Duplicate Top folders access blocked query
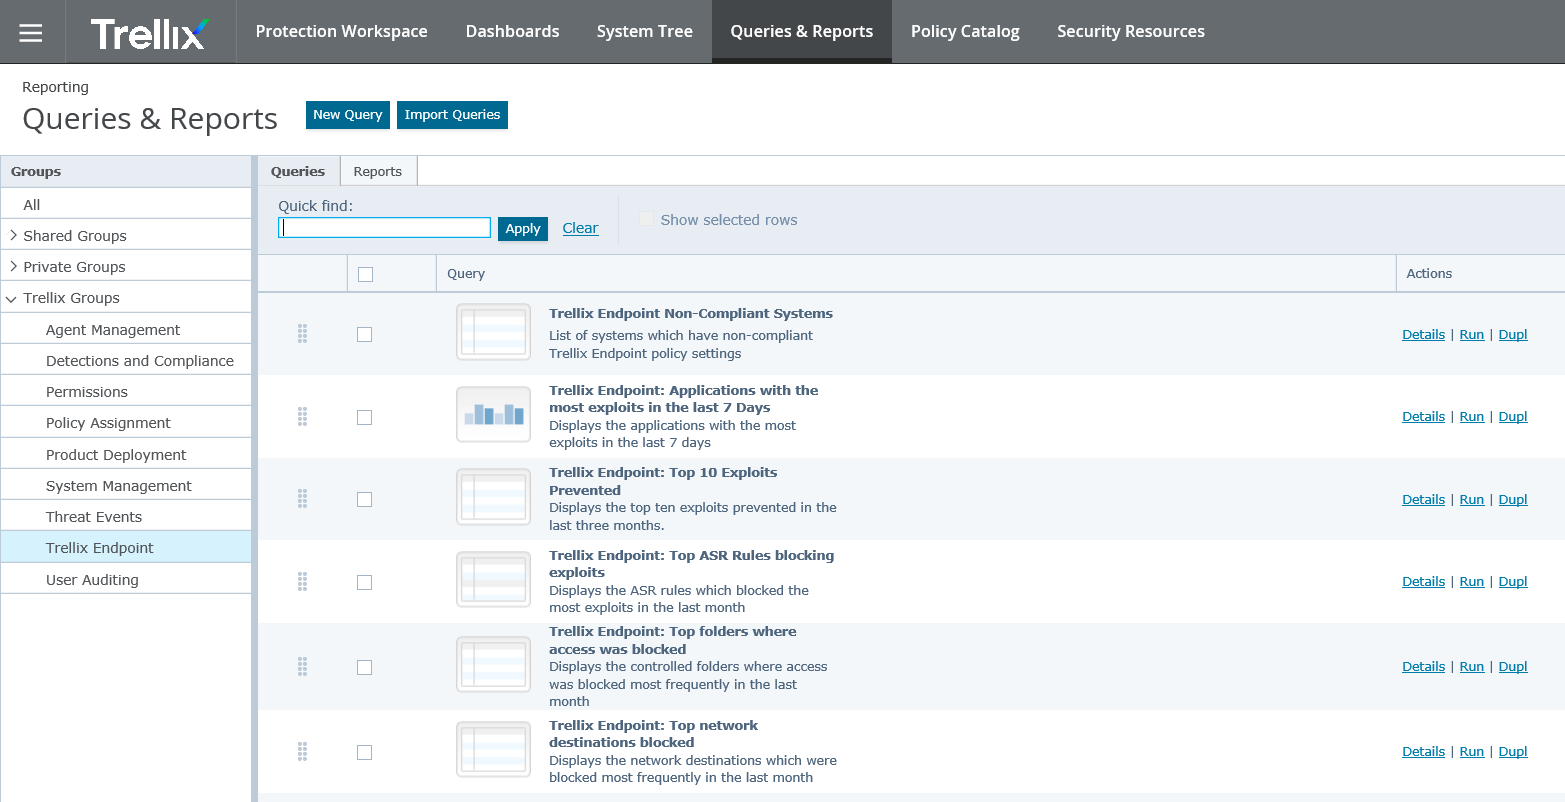 coord(1513,667)
